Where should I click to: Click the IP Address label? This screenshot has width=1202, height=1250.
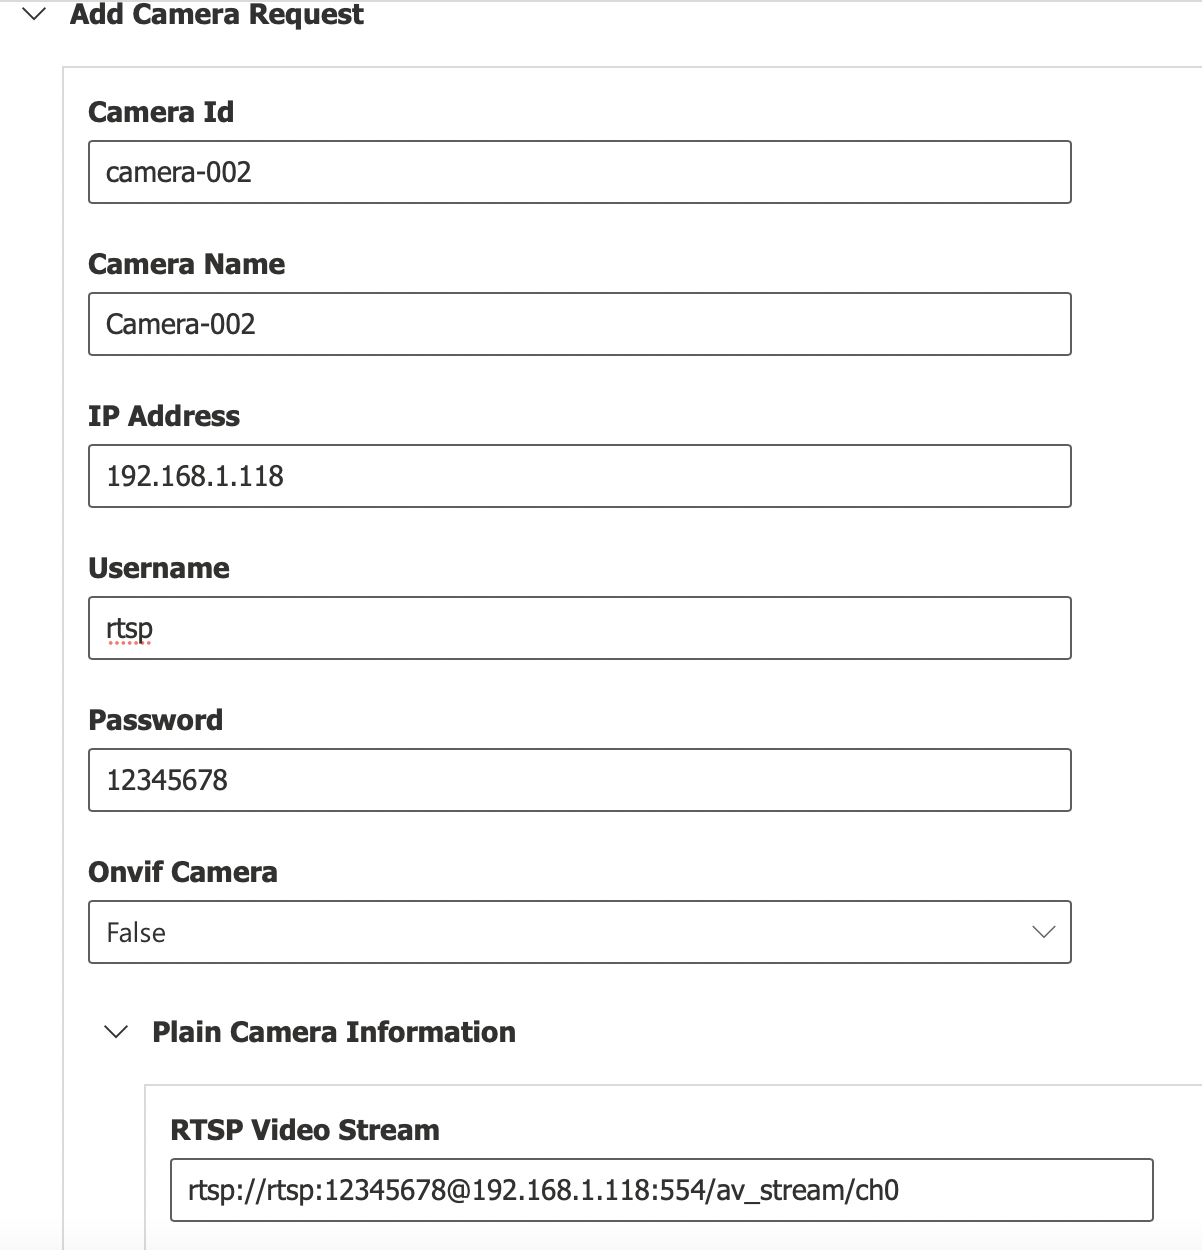(164, 416)
